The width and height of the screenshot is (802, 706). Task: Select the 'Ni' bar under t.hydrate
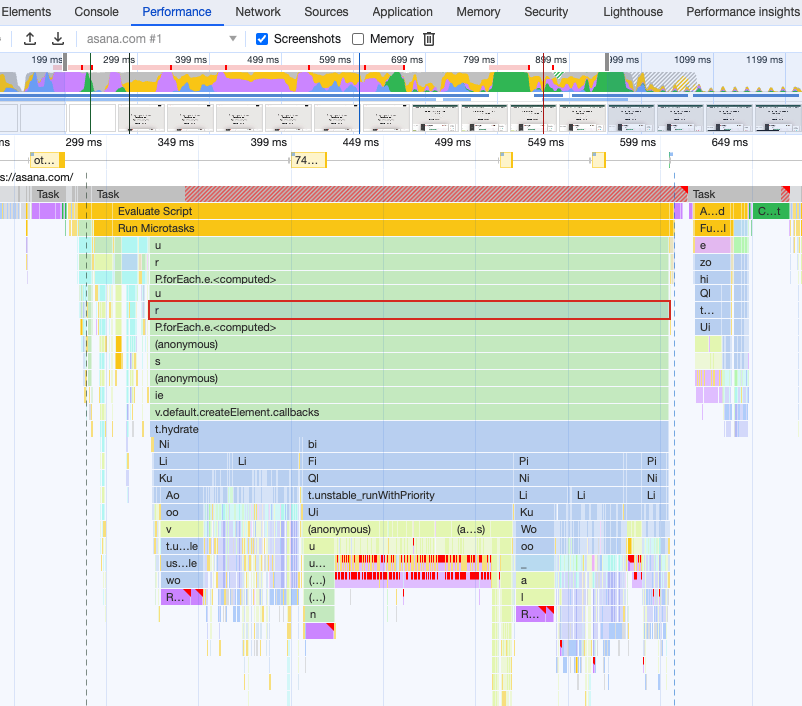click(x=225, y=444)
